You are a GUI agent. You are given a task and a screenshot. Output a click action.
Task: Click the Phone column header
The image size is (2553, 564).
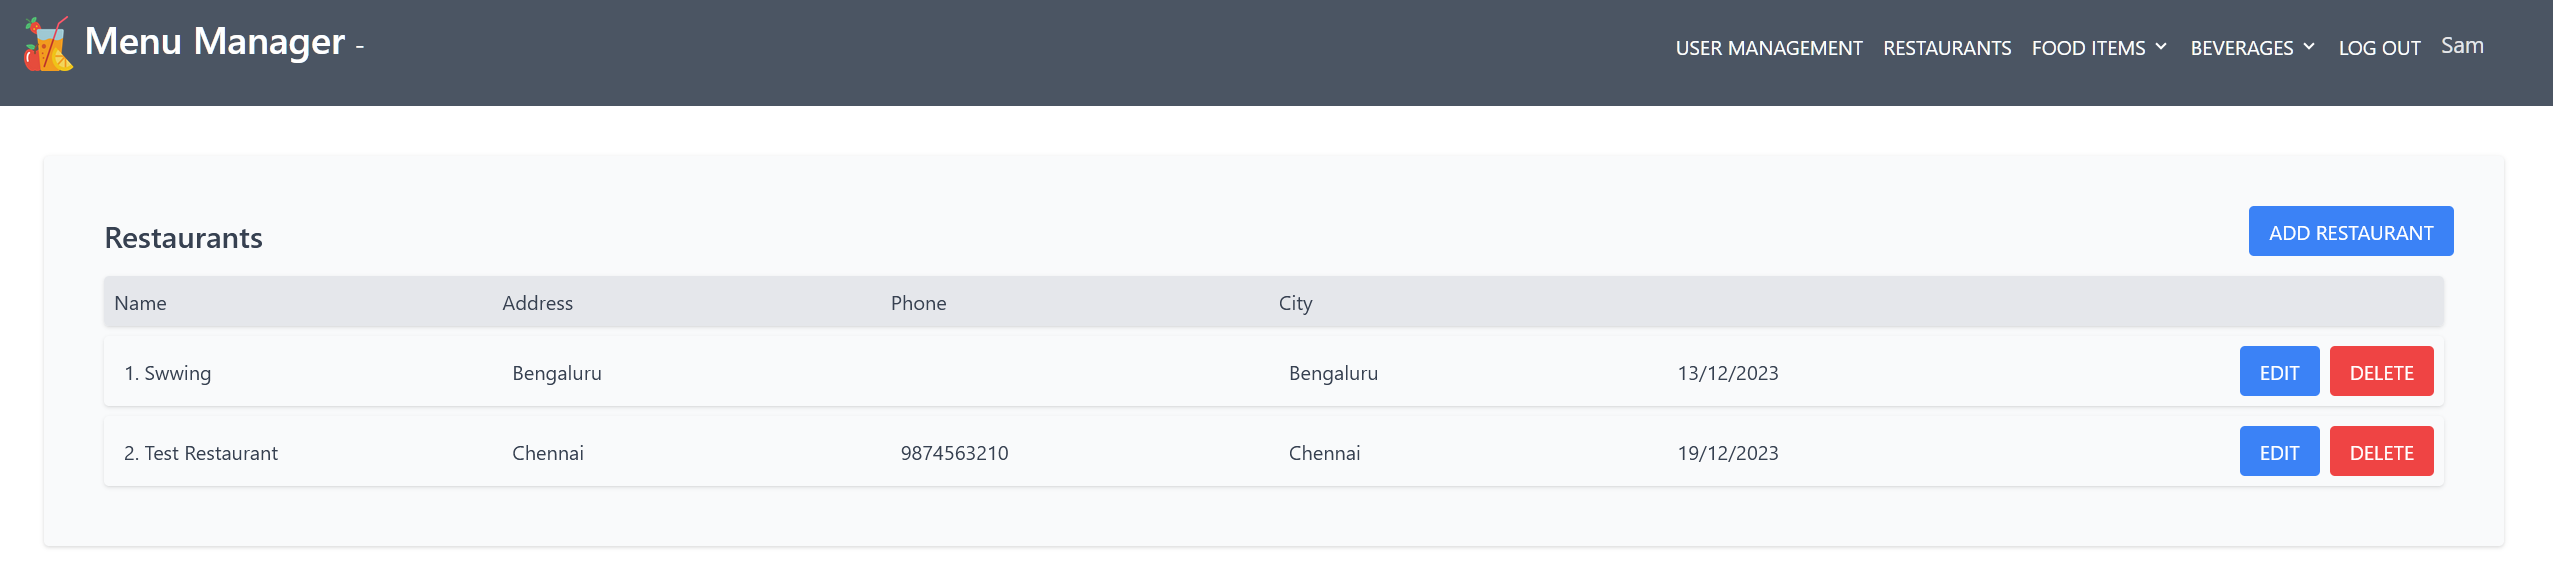918,303
